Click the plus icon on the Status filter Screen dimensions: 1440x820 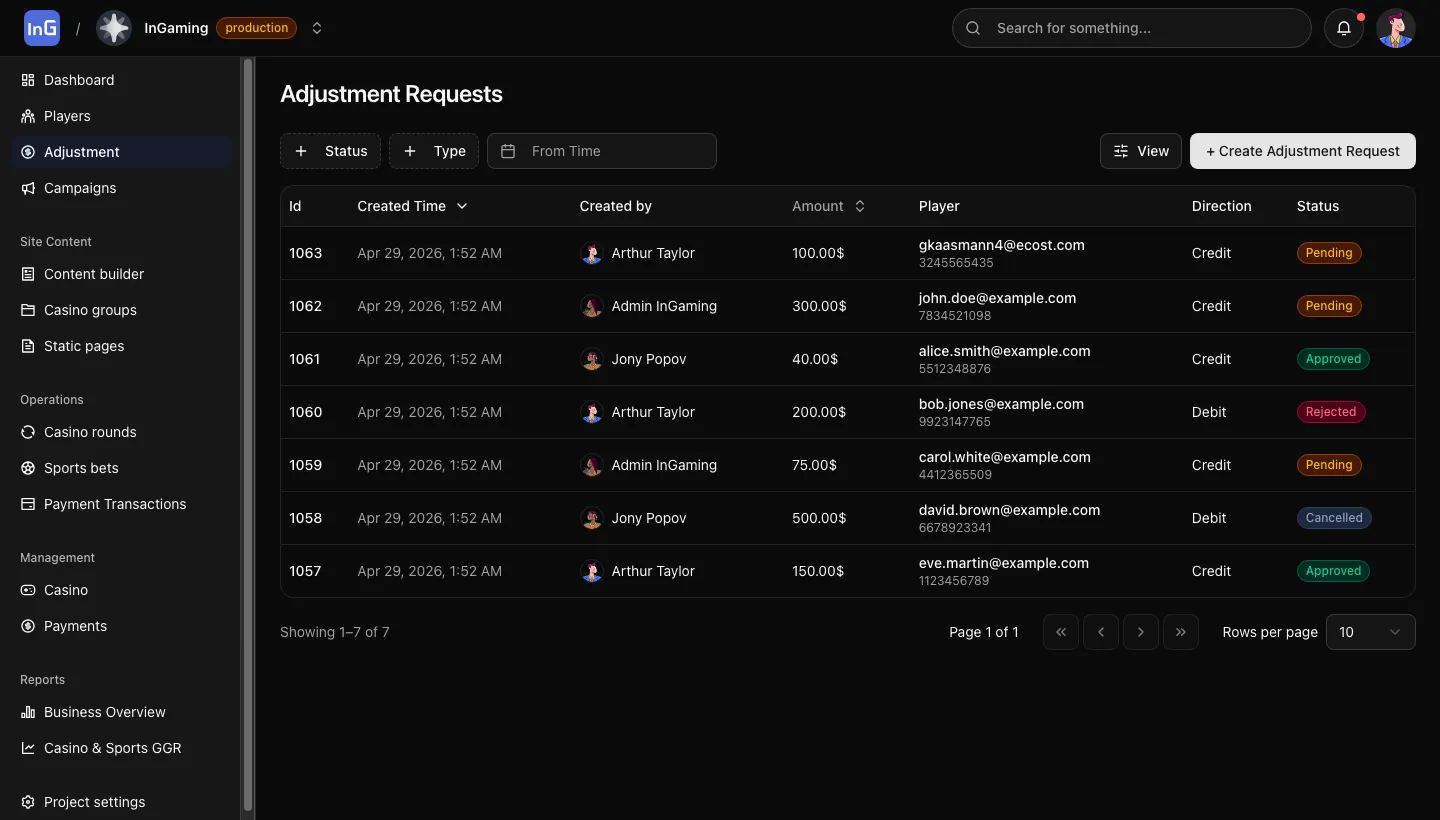(301, 150)
